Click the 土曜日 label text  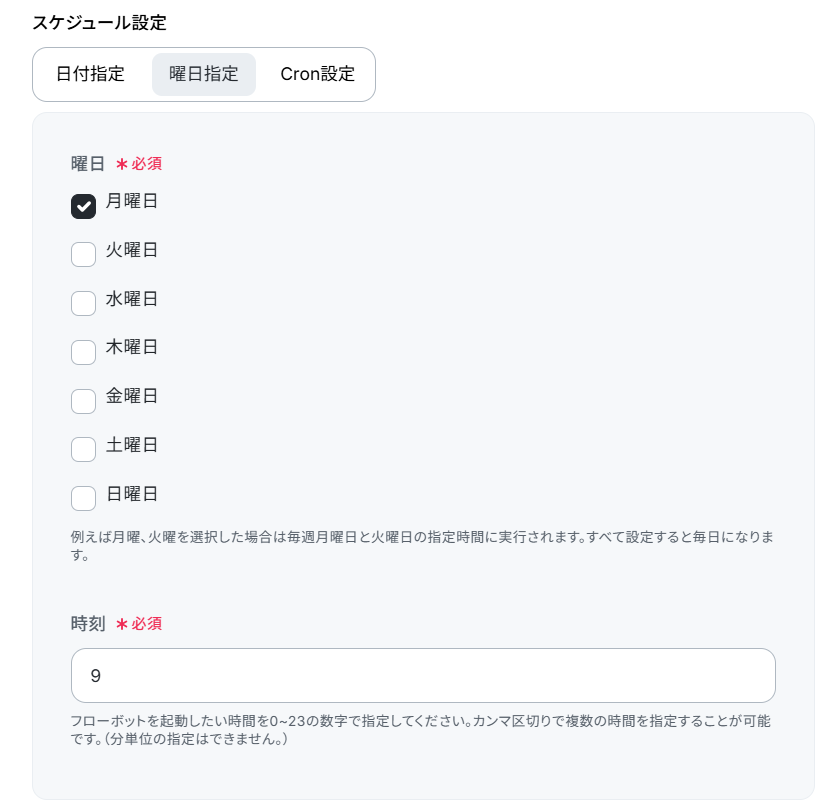point(131,444)
